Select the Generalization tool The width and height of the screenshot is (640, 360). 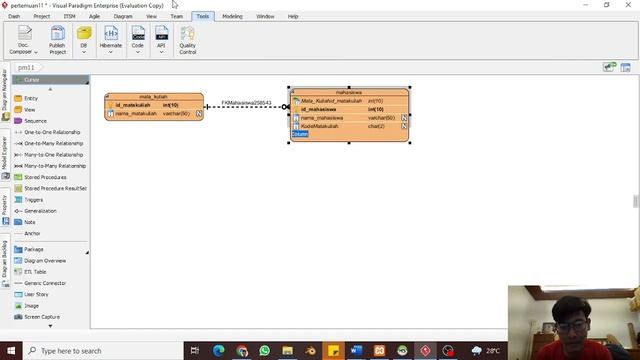[x=40, y=211]
